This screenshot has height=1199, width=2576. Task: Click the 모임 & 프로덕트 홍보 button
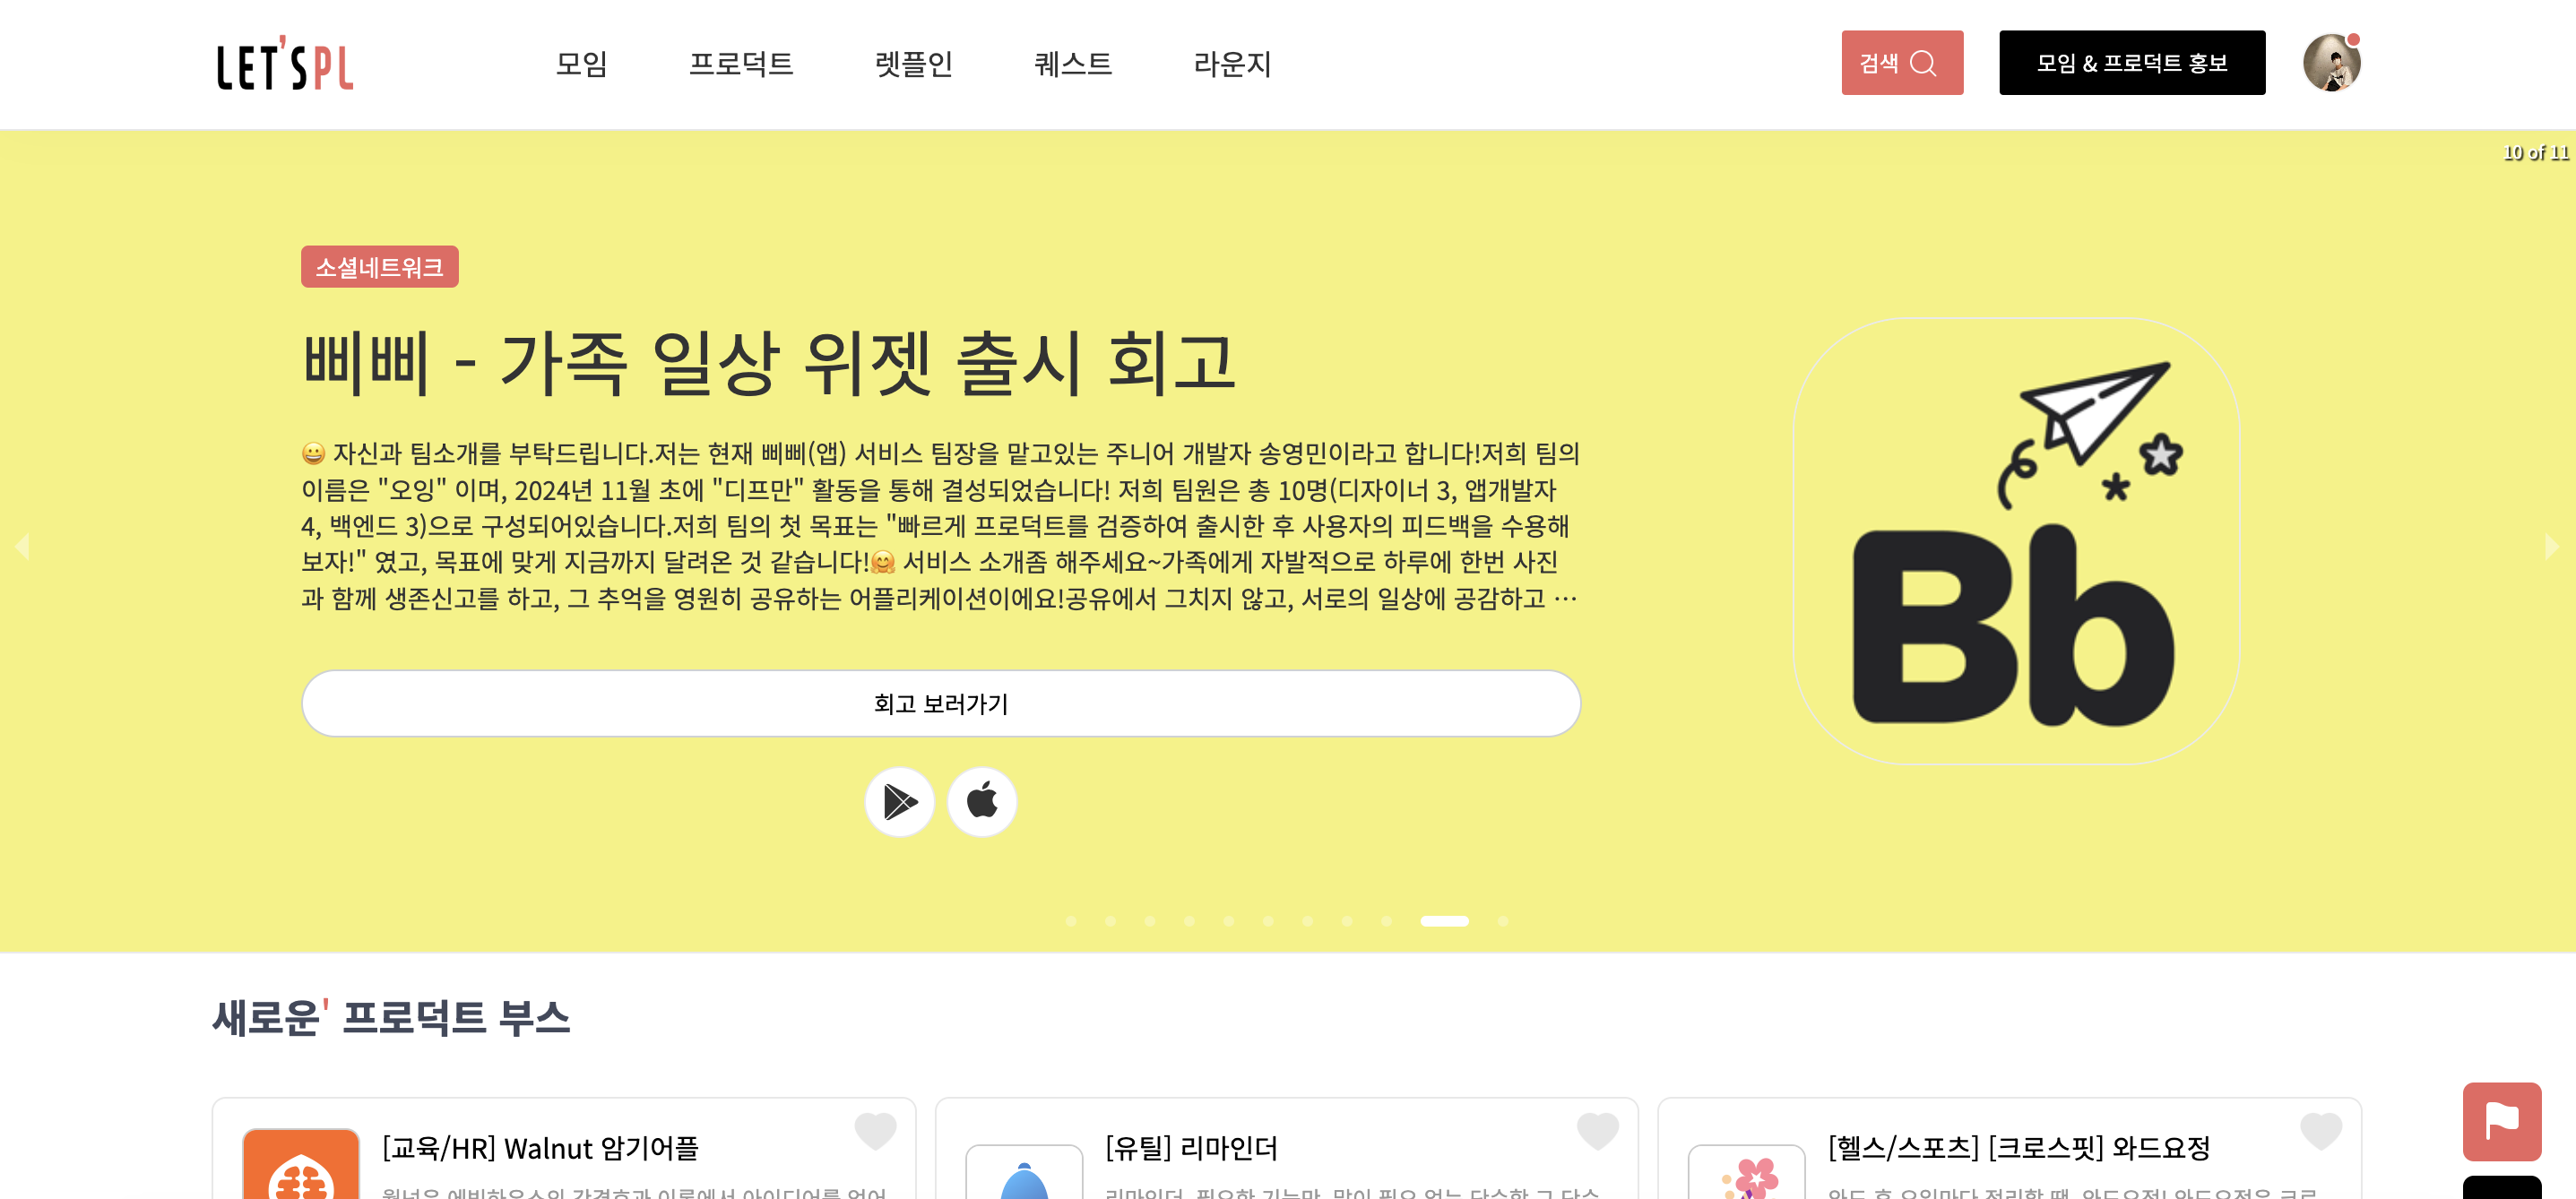coord(2131,63)
